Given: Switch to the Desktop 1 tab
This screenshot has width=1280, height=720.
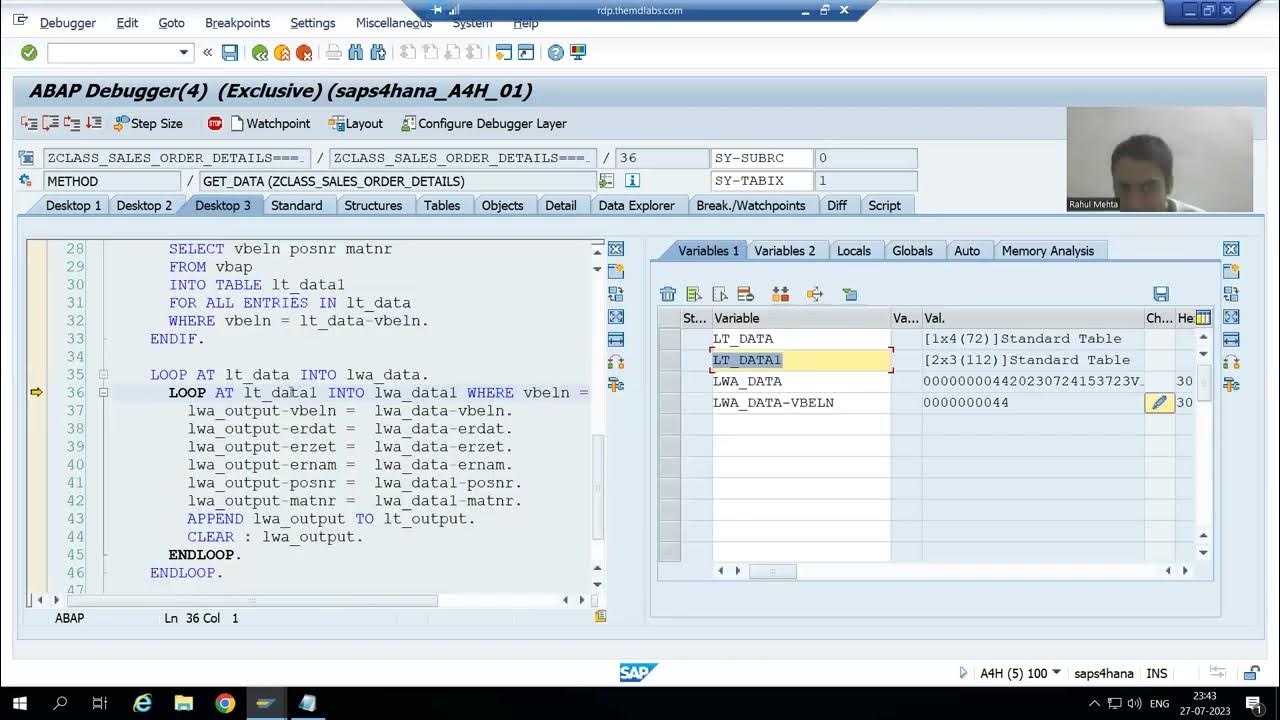Looking at the screenshot, I should point(73,205).
